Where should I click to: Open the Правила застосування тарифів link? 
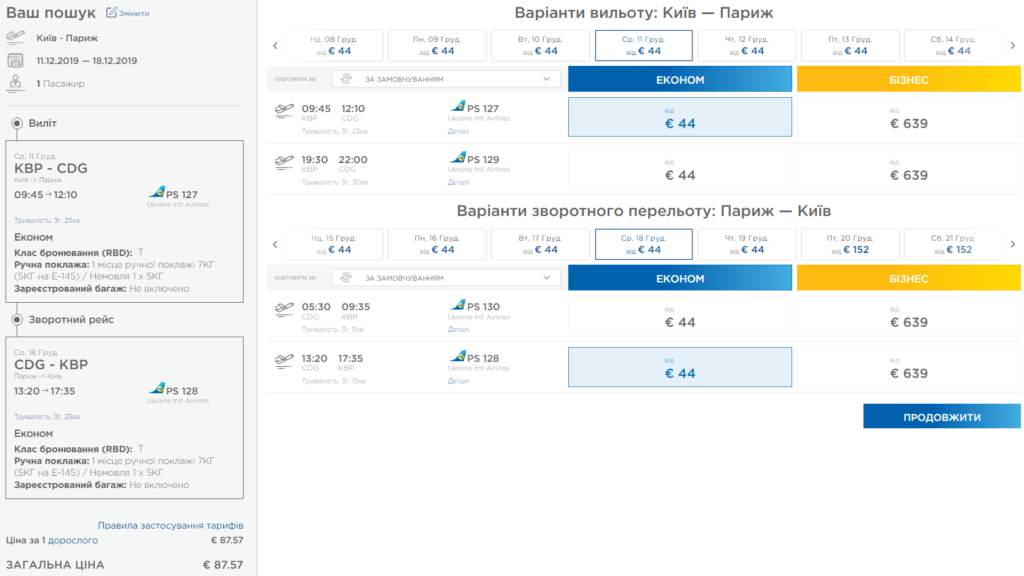pyautogui.click(x=170, y=525)
